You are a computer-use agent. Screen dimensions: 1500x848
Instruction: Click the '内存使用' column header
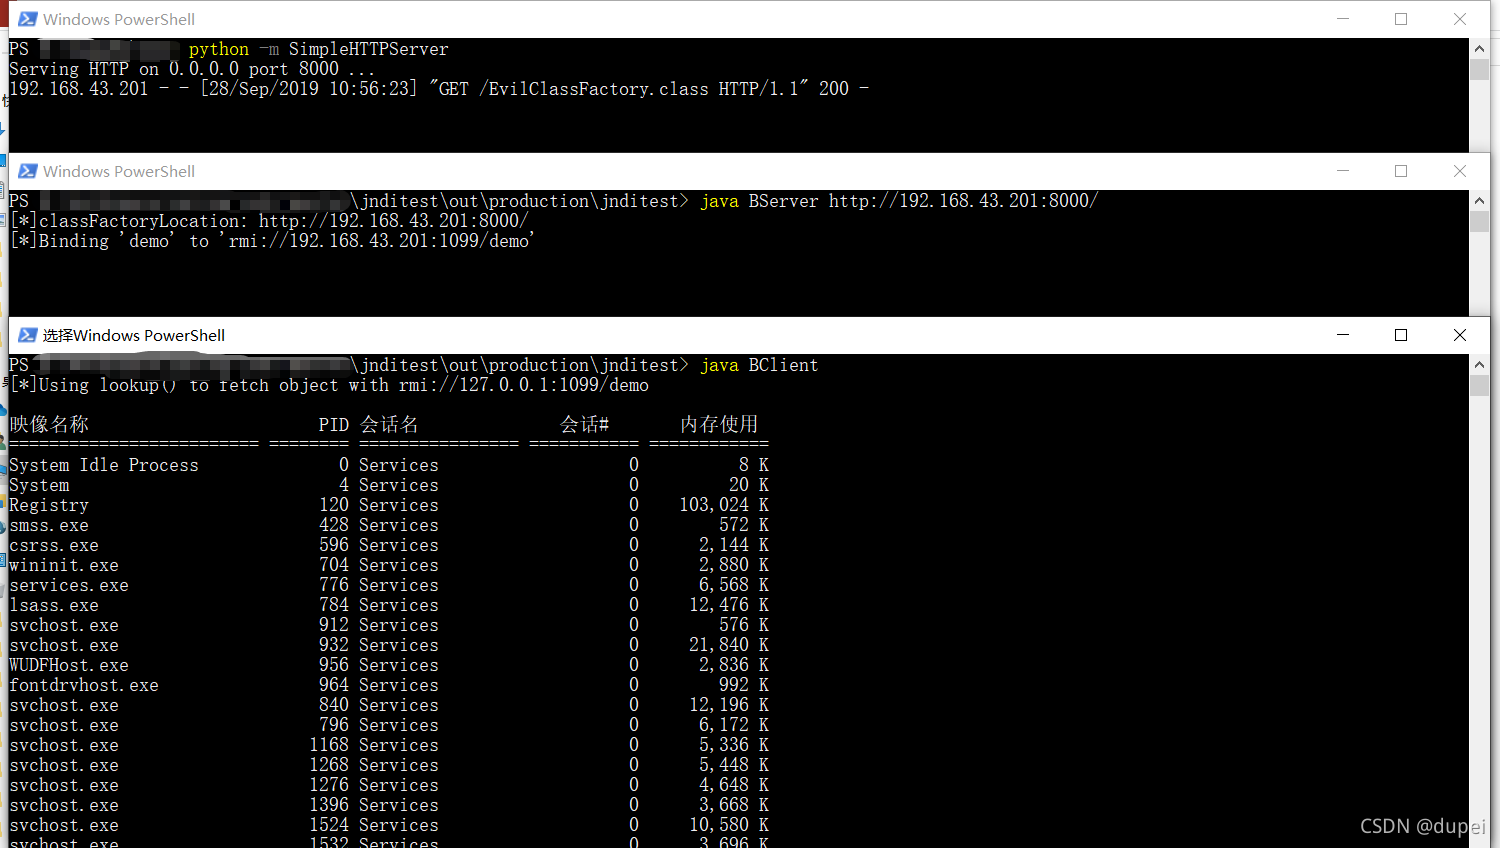pos(719,425)
